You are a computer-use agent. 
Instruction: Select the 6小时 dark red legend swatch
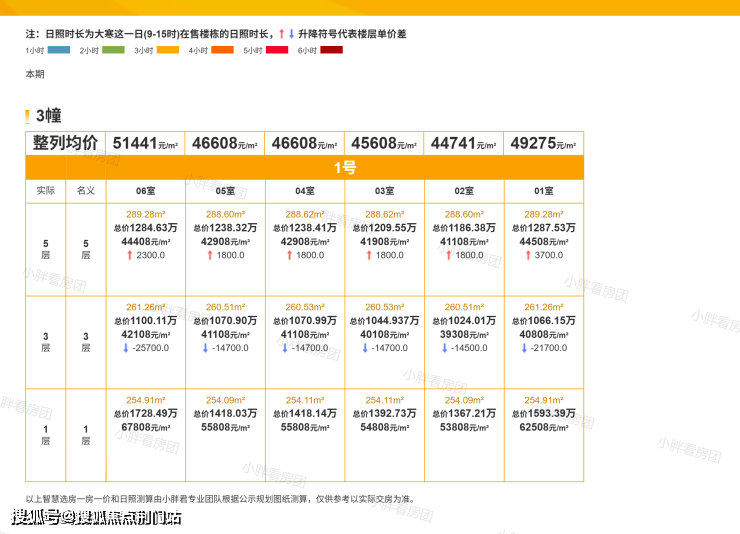coord(331,50)
